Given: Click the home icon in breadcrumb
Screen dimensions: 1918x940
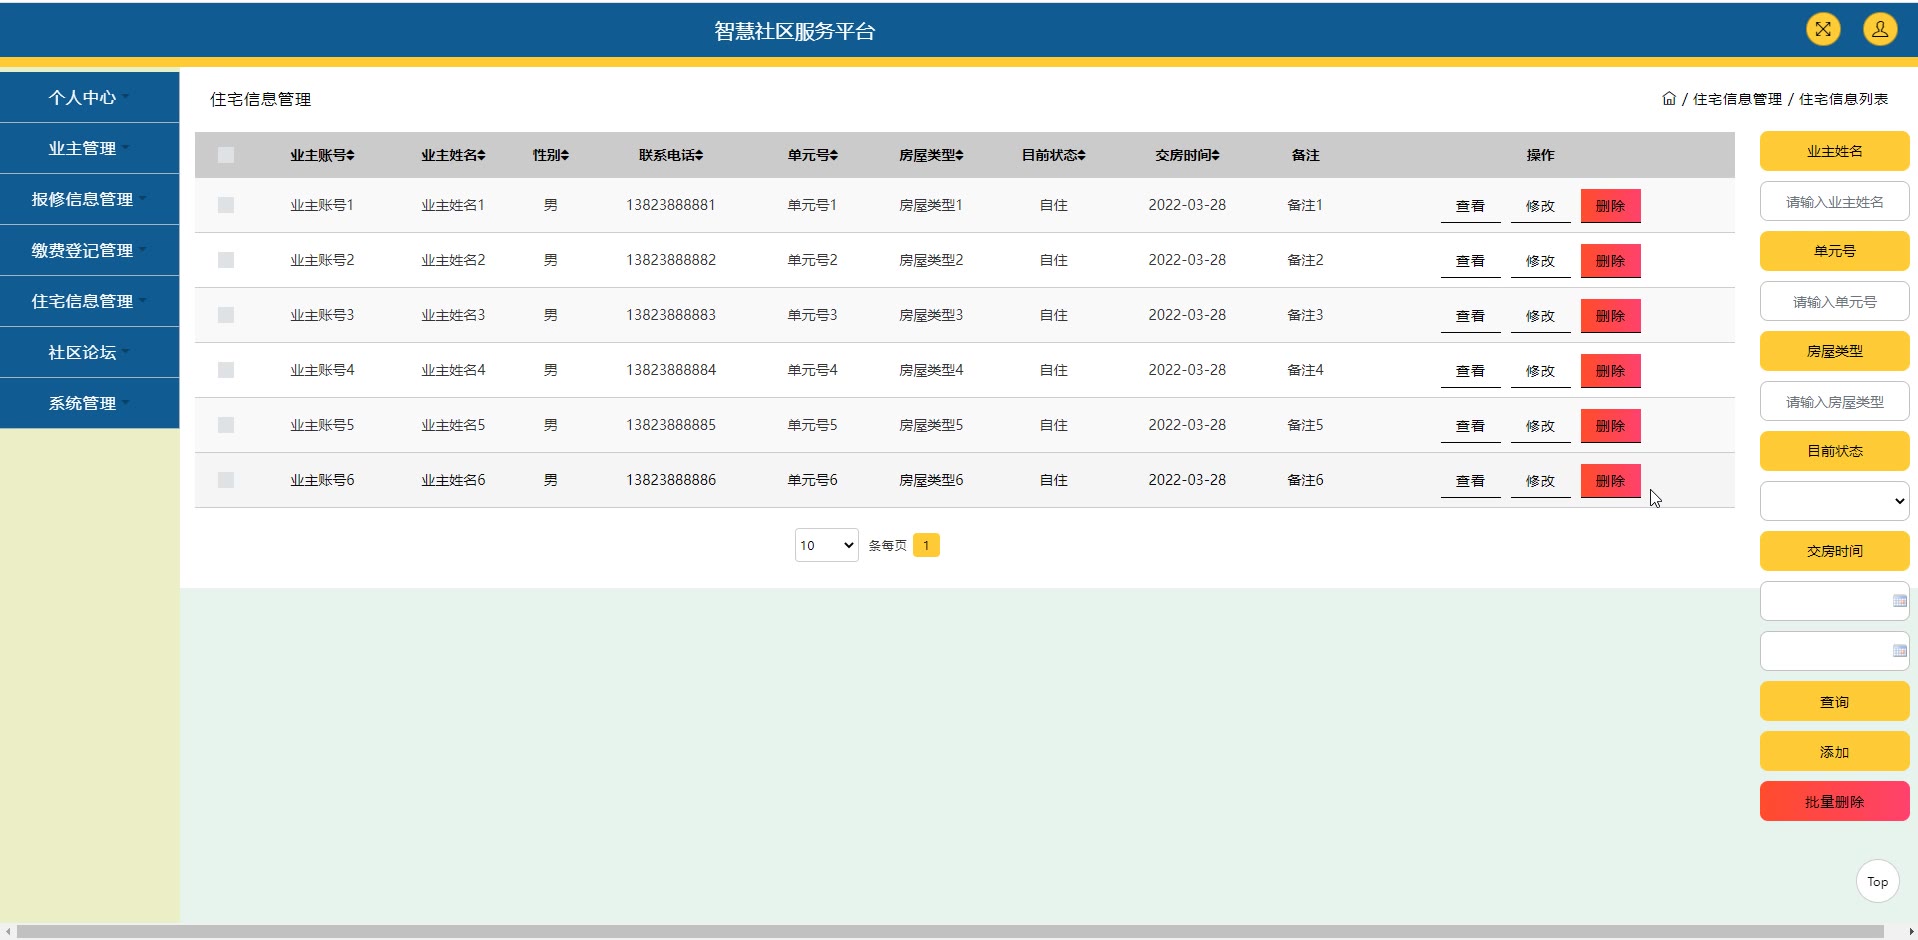Looking at the screenshot, I should pyautogui.click(x=1668, y=99).
